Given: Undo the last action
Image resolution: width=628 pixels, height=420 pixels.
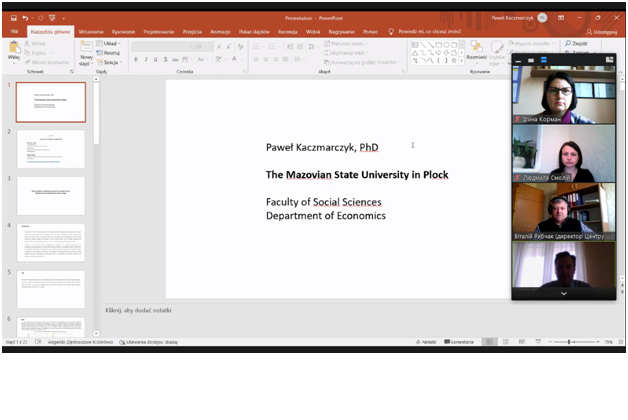Looking at the screenshot, I should pyautogui.click(x=25, y=18).
